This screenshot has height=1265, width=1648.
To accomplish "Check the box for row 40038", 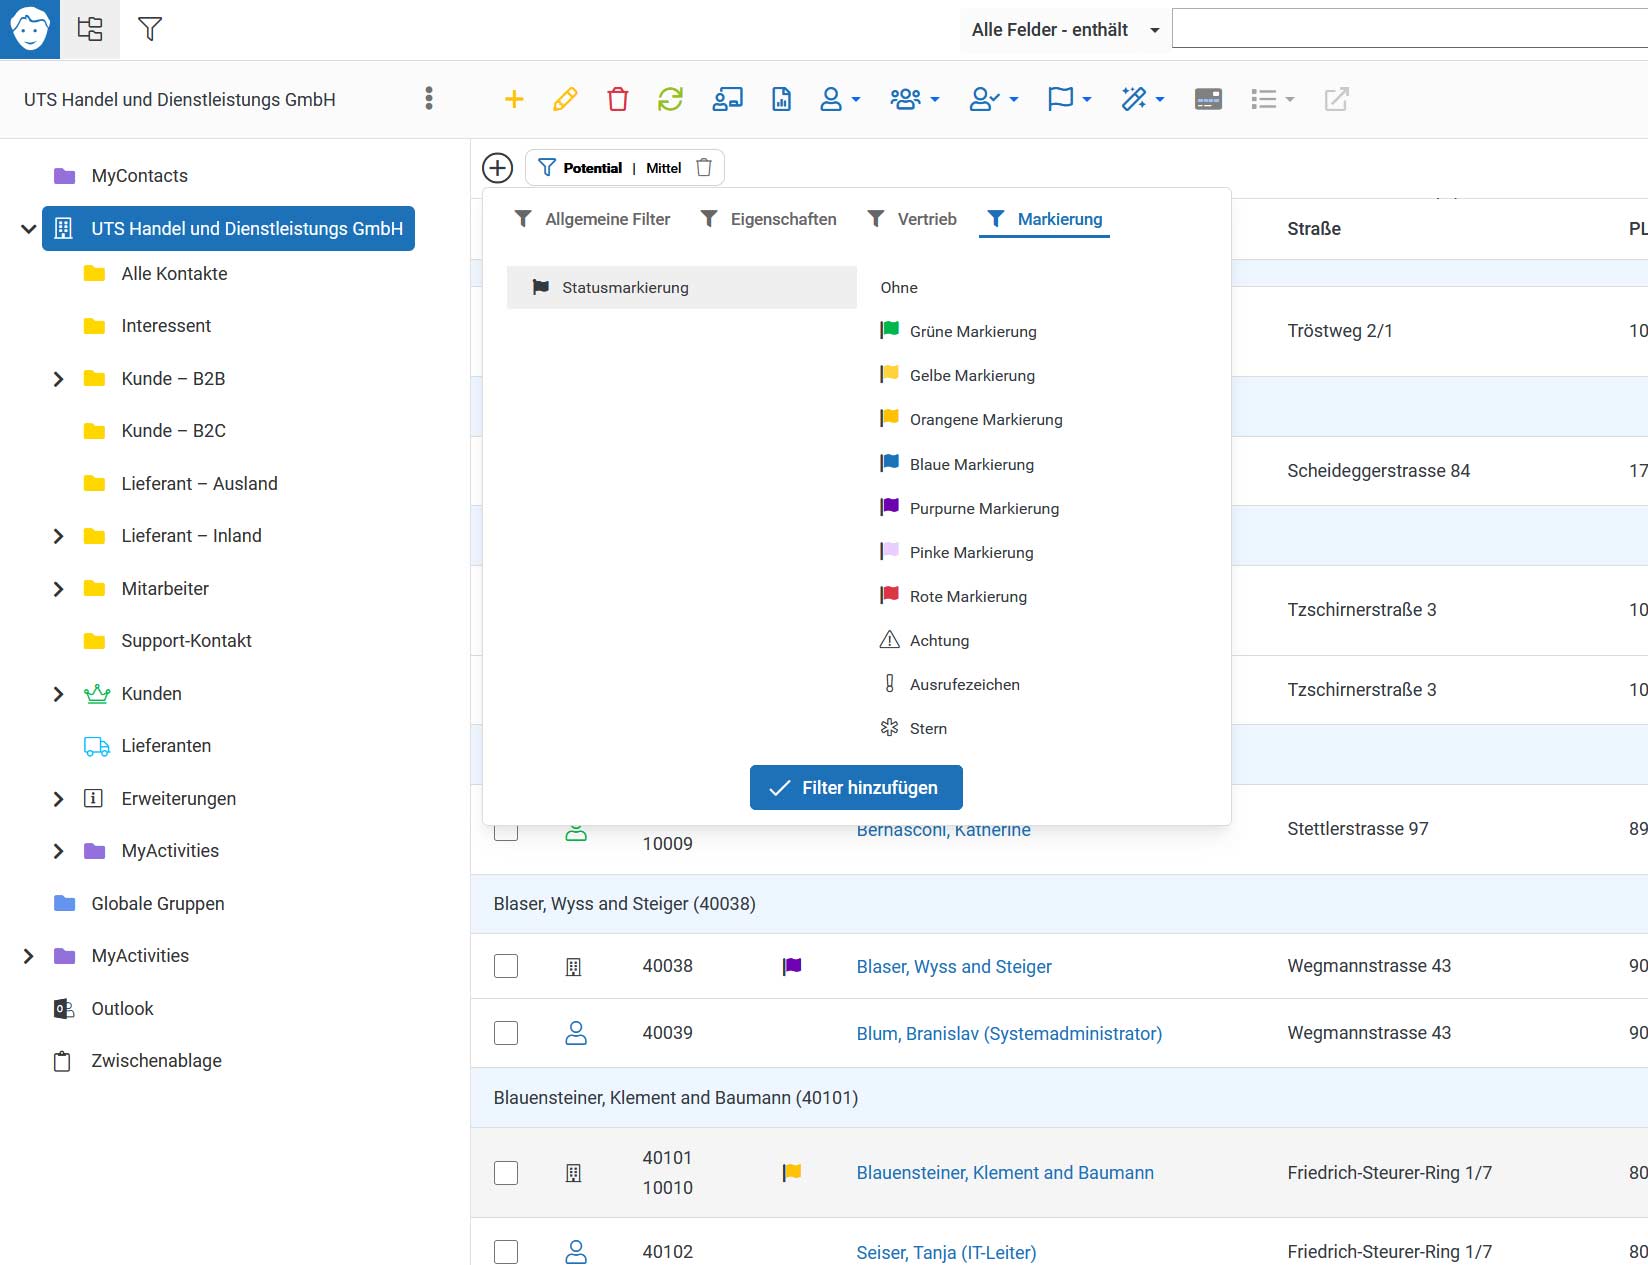I will pos(506,966).
